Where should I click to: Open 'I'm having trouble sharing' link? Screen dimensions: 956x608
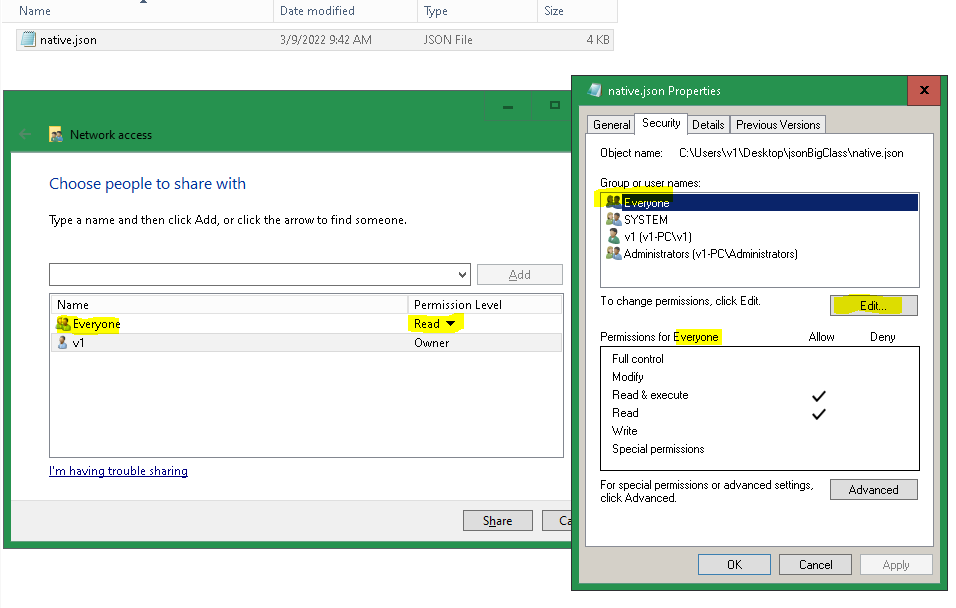tap(118, 470)
